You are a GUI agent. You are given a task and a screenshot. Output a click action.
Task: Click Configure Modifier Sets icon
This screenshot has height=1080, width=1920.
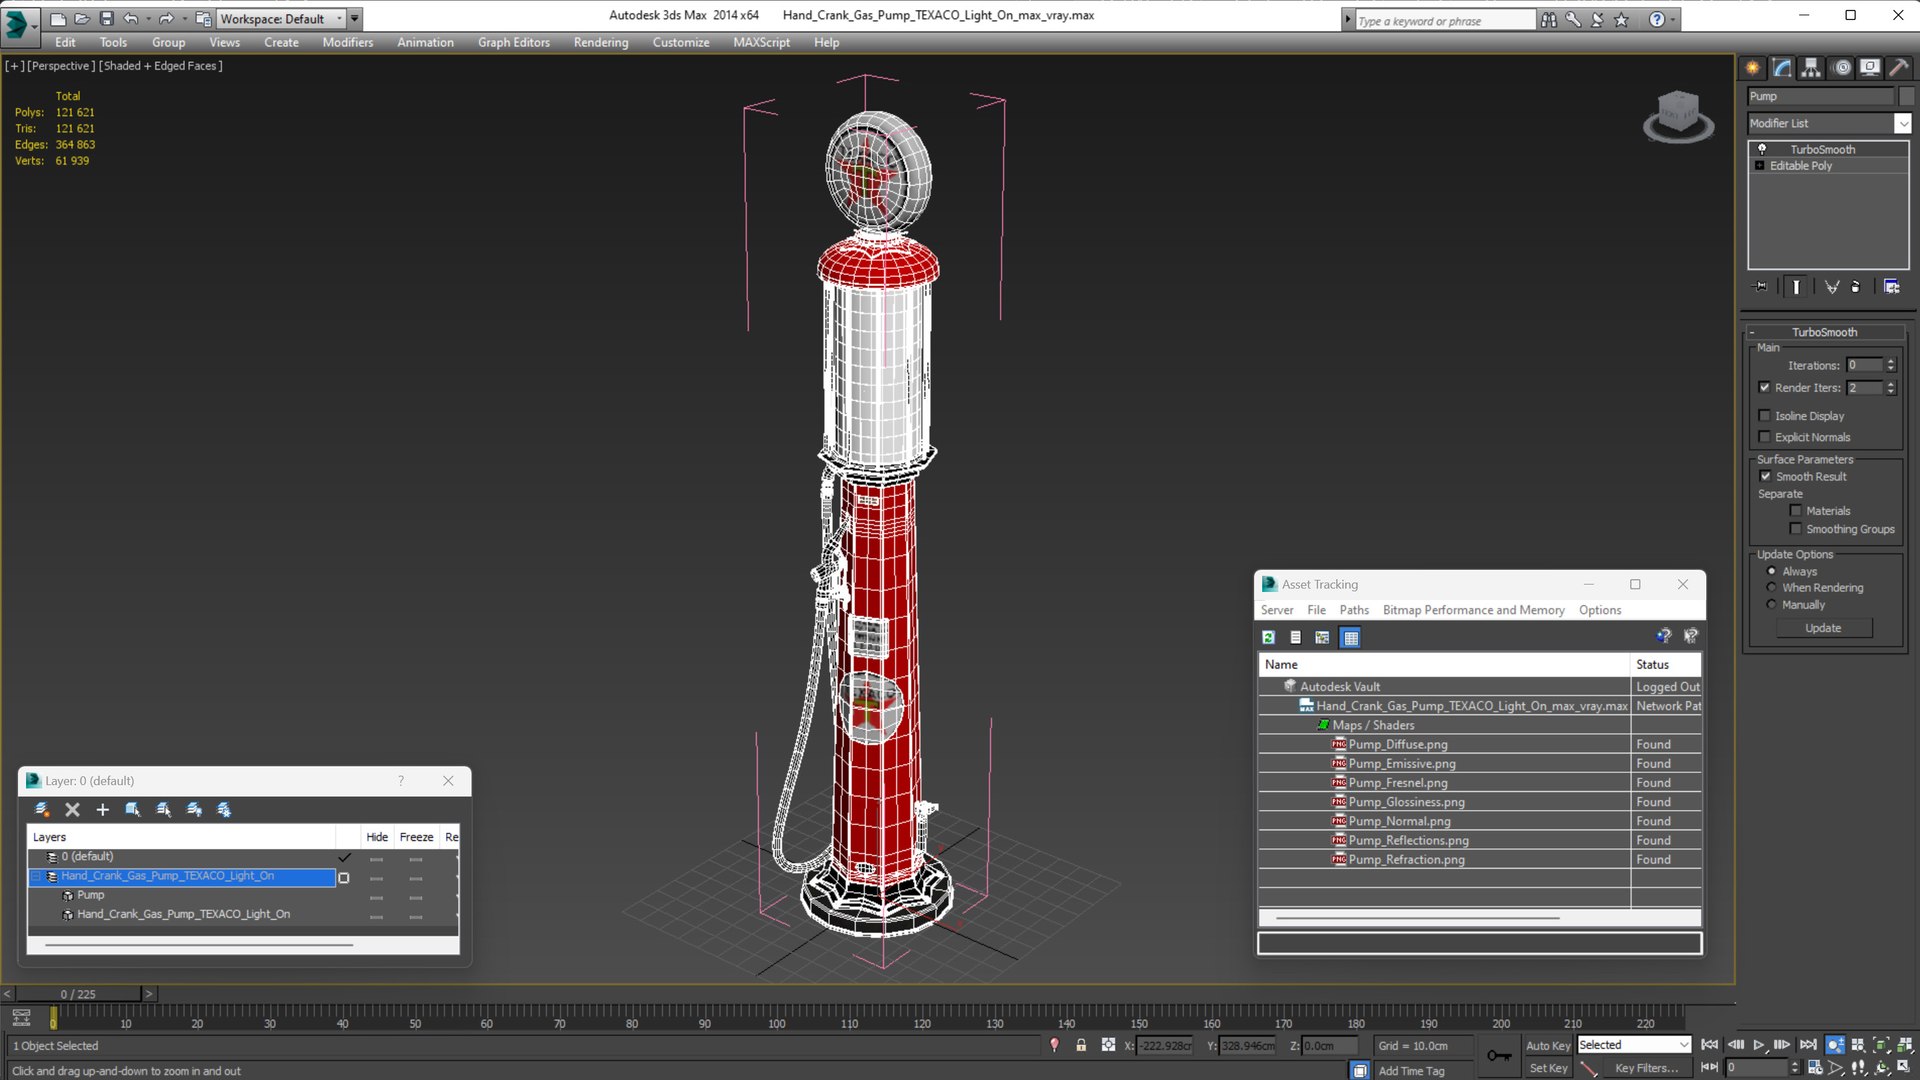point(1891,287)
